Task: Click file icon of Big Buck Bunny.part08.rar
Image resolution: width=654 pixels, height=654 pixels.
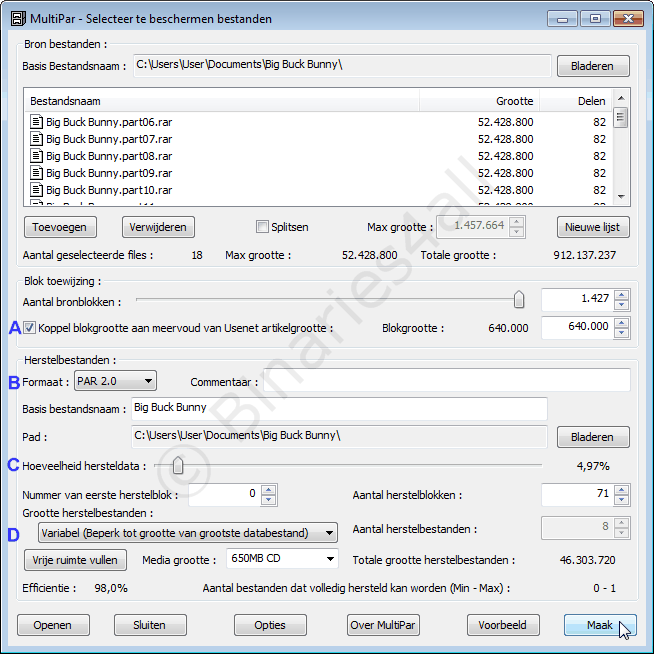Action: 37,156
